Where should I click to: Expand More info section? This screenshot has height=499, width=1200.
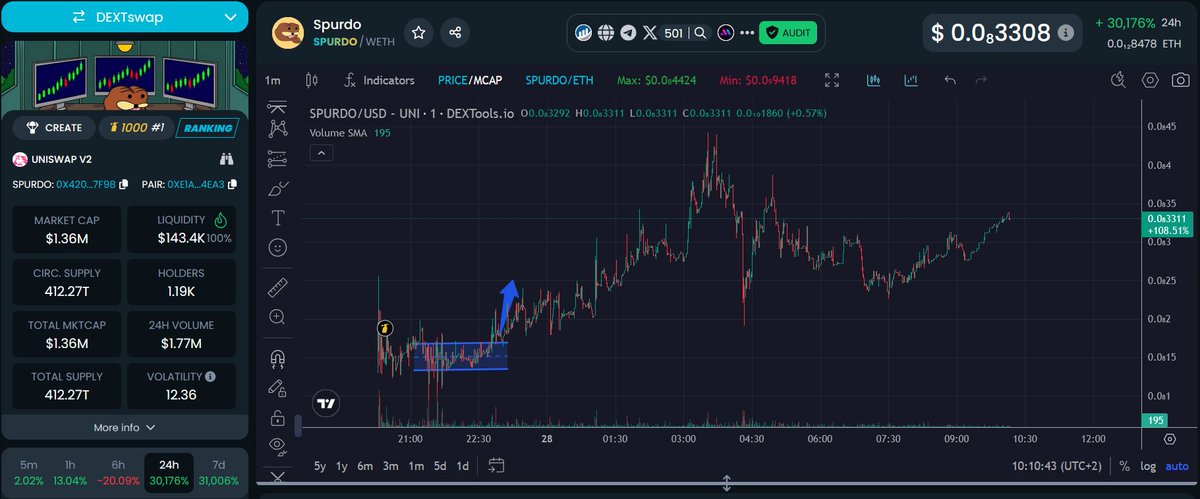tap(124, 428)
